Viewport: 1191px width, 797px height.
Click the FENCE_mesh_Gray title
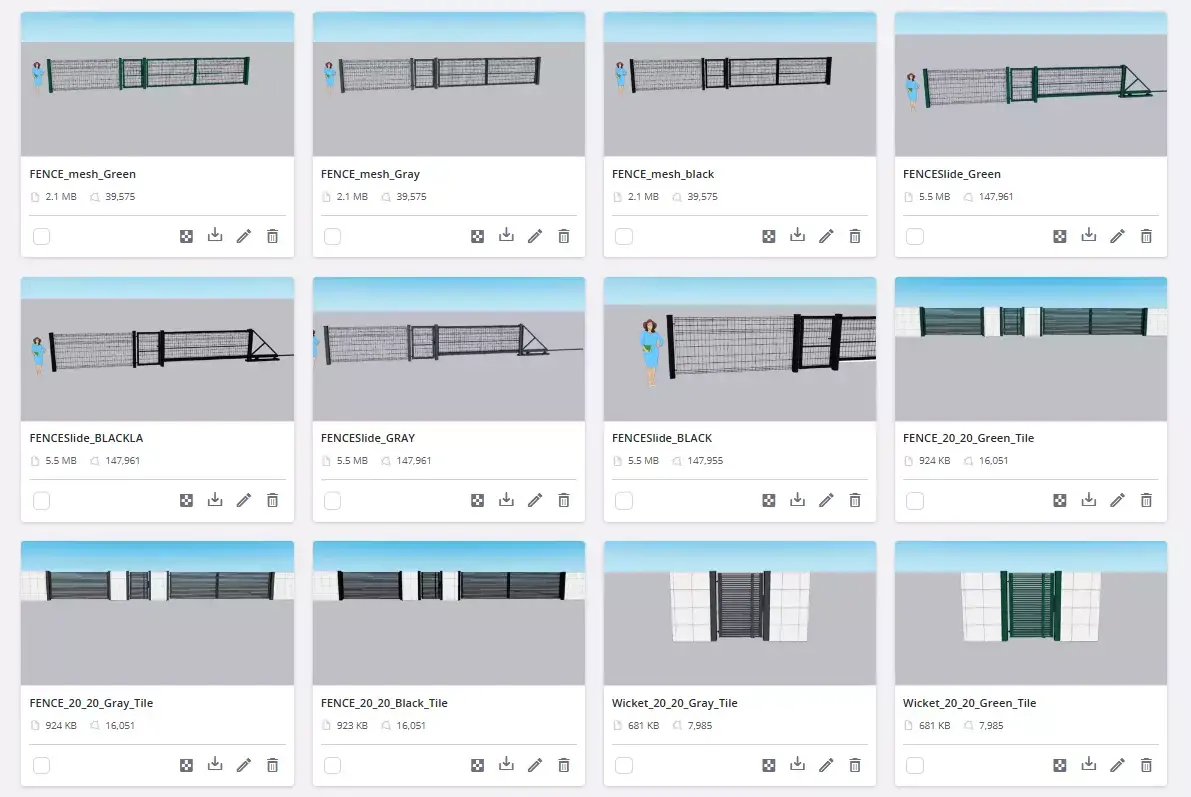370,174
